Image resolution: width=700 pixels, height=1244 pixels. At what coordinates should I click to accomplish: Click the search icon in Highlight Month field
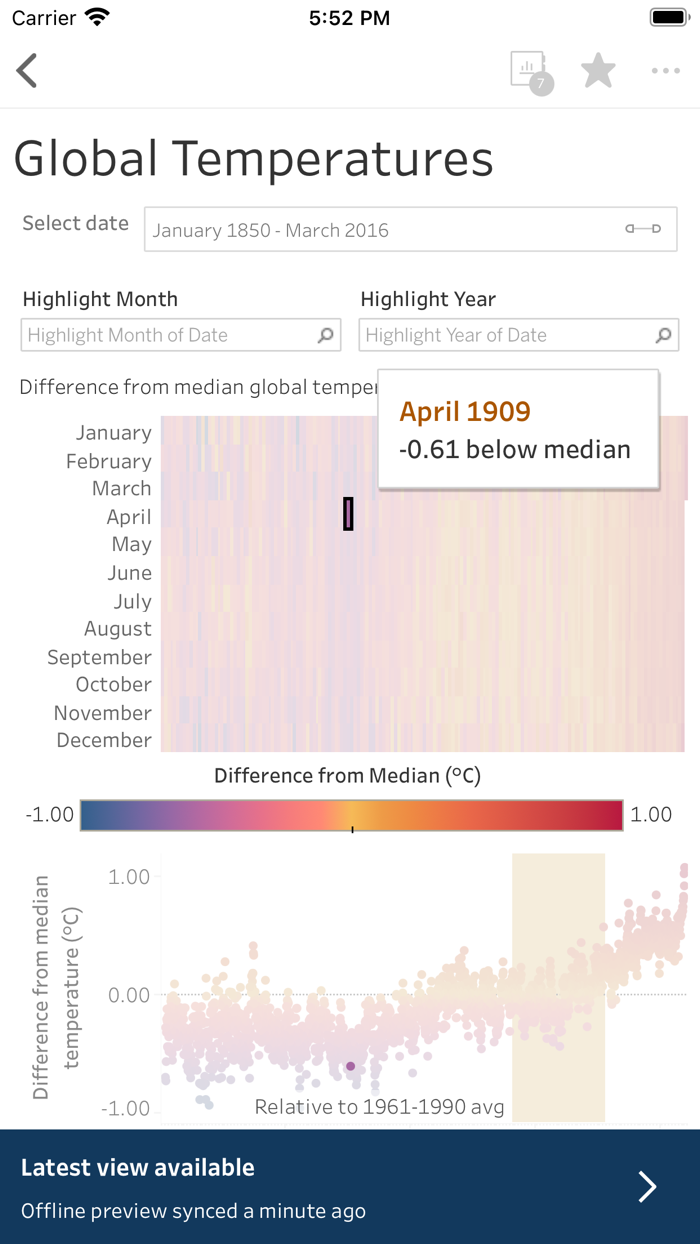(x=324, y=335)
